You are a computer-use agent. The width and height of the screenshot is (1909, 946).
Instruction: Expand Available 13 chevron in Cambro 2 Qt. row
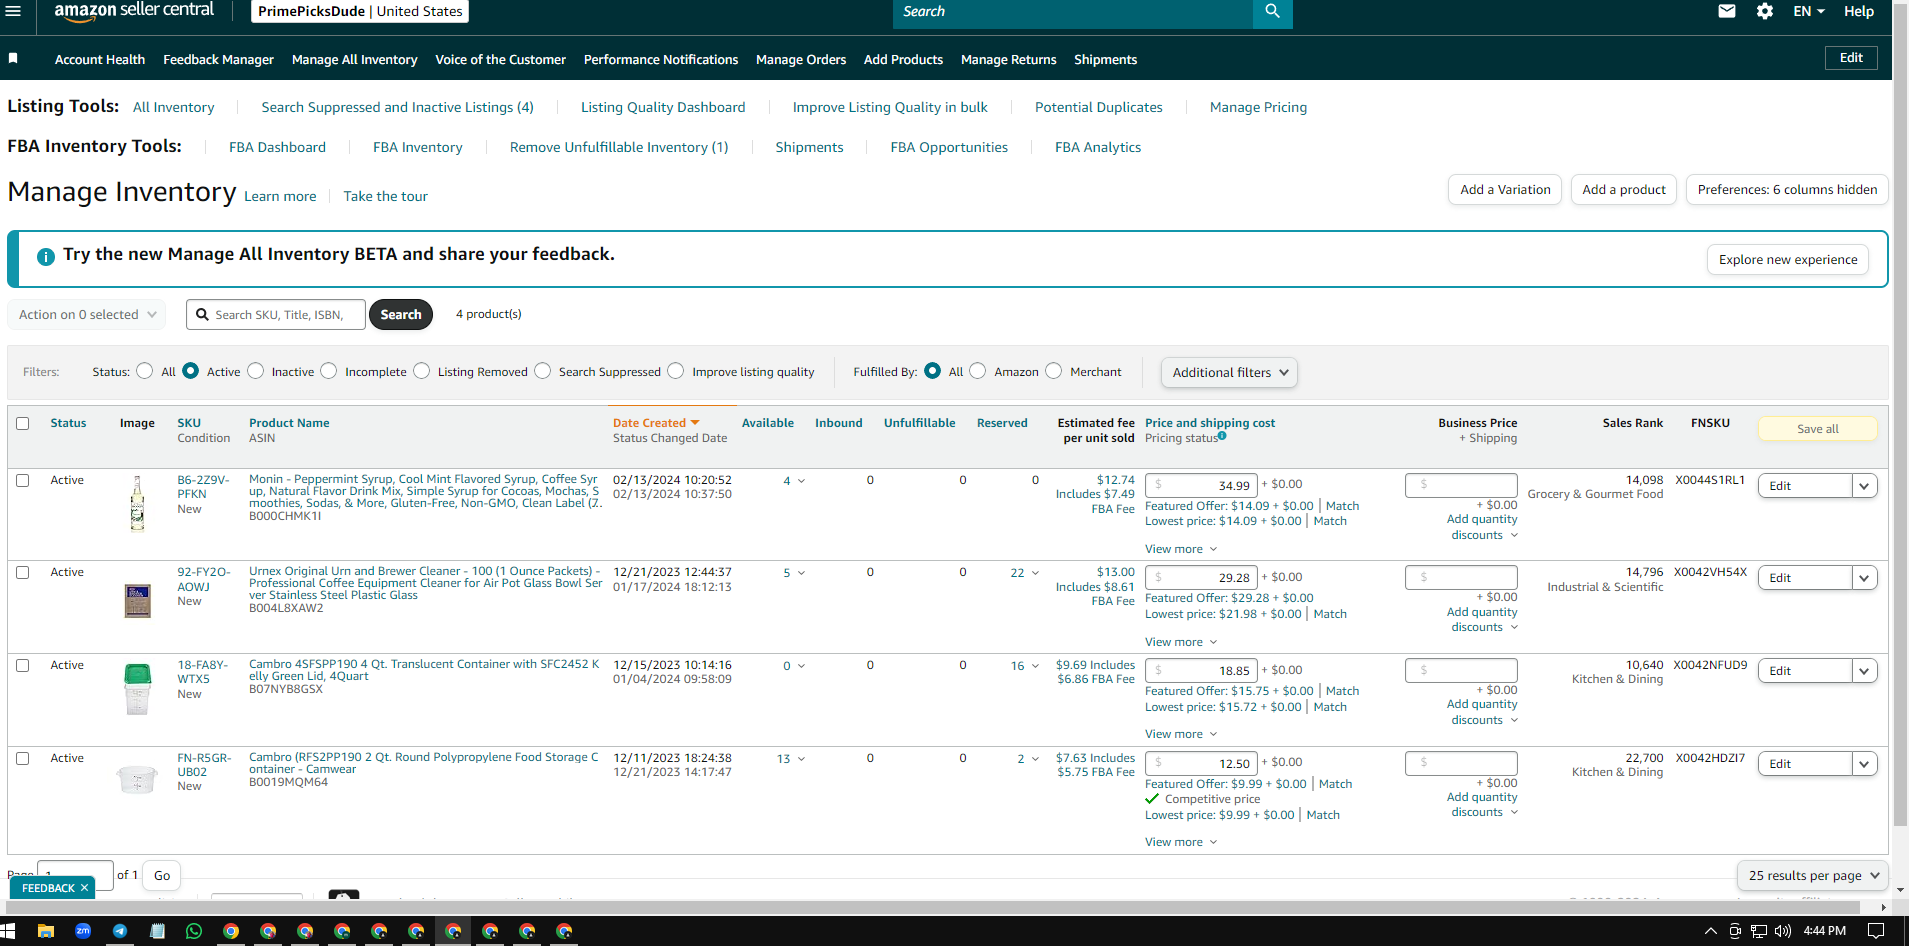click(x=801, y=759)
